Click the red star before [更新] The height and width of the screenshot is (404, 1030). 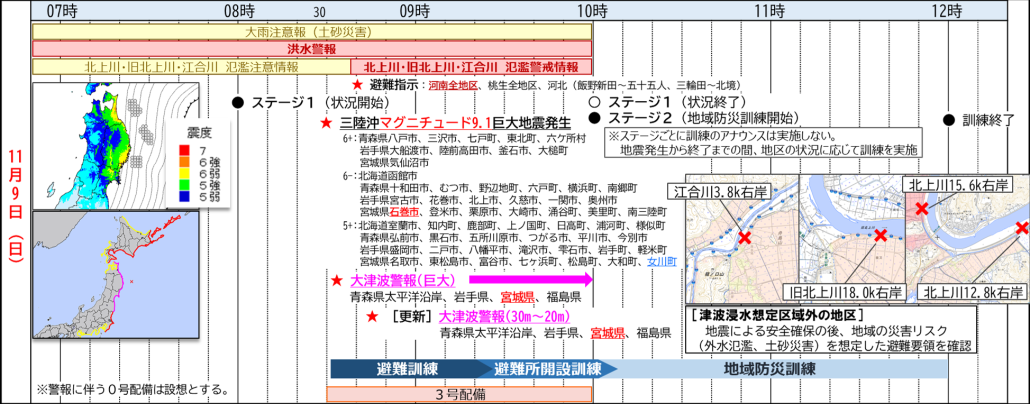(x=372, y=315)
